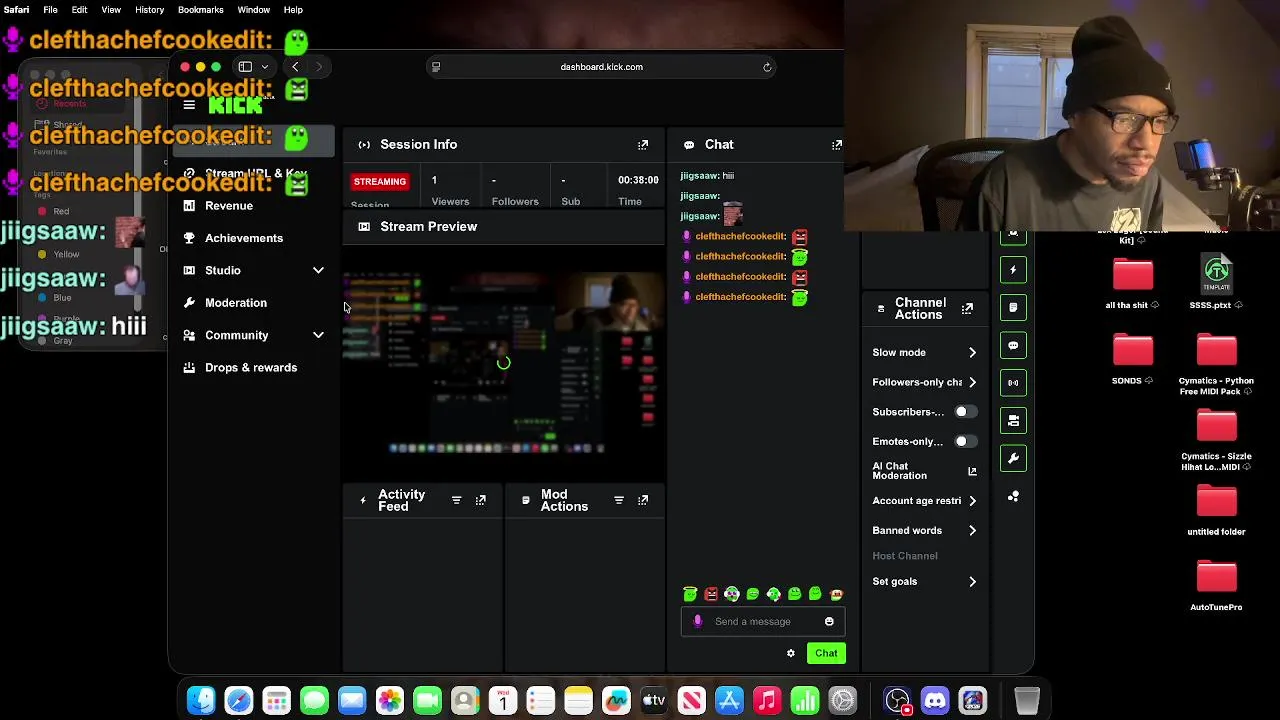This screenshot has height=720, width=1280.
Task: Pop out the Chat panel
Action: pyautogui.click(x=837, y=145)
